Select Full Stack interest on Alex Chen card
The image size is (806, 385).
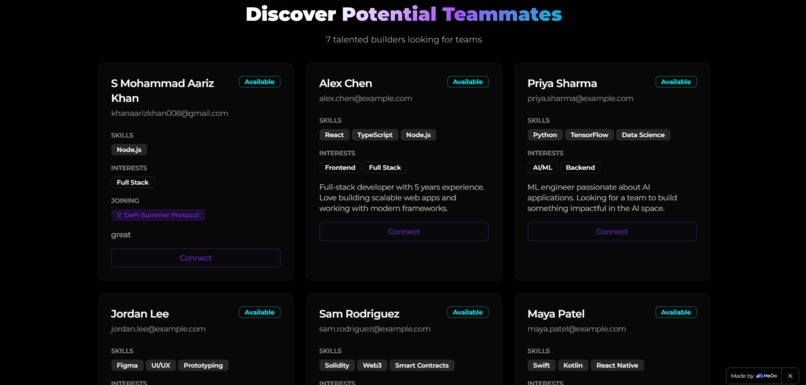coord(385,168)
